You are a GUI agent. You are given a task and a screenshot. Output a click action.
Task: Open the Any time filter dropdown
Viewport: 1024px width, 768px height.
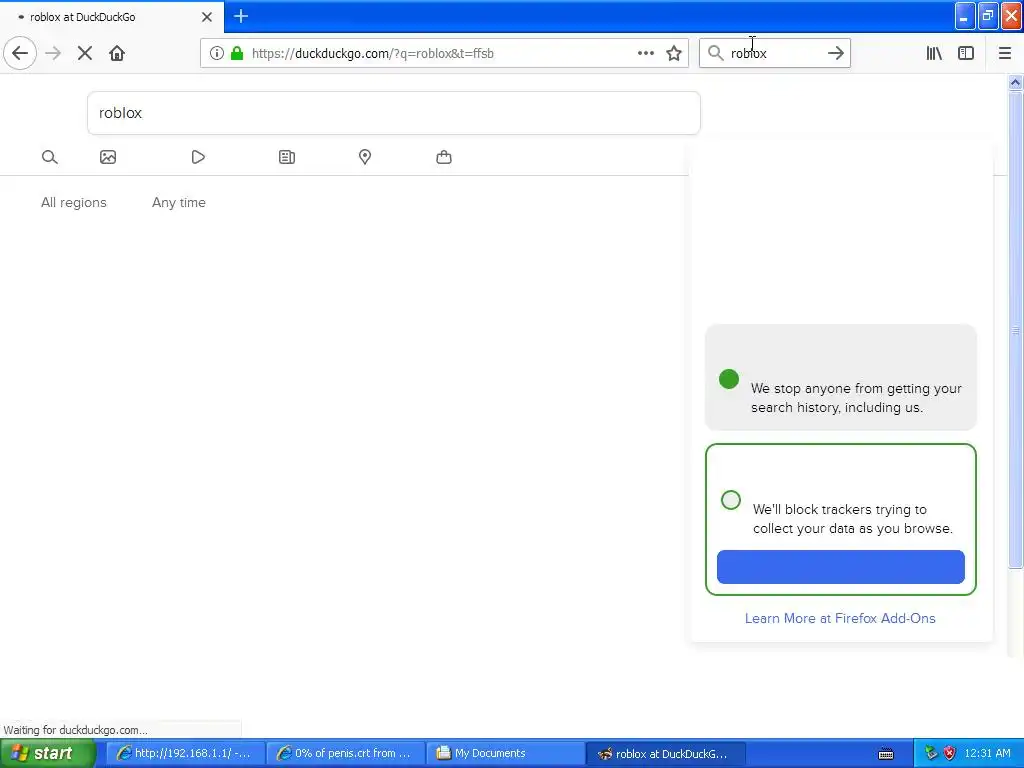[x=179, y=202]
